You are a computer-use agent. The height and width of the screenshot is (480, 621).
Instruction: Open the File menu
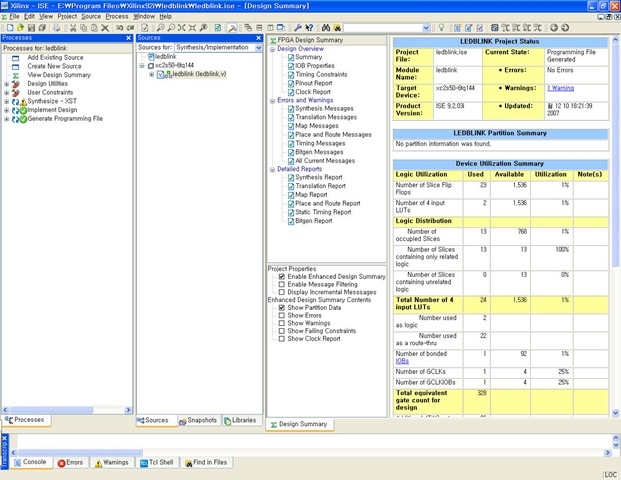click(14, 16)
